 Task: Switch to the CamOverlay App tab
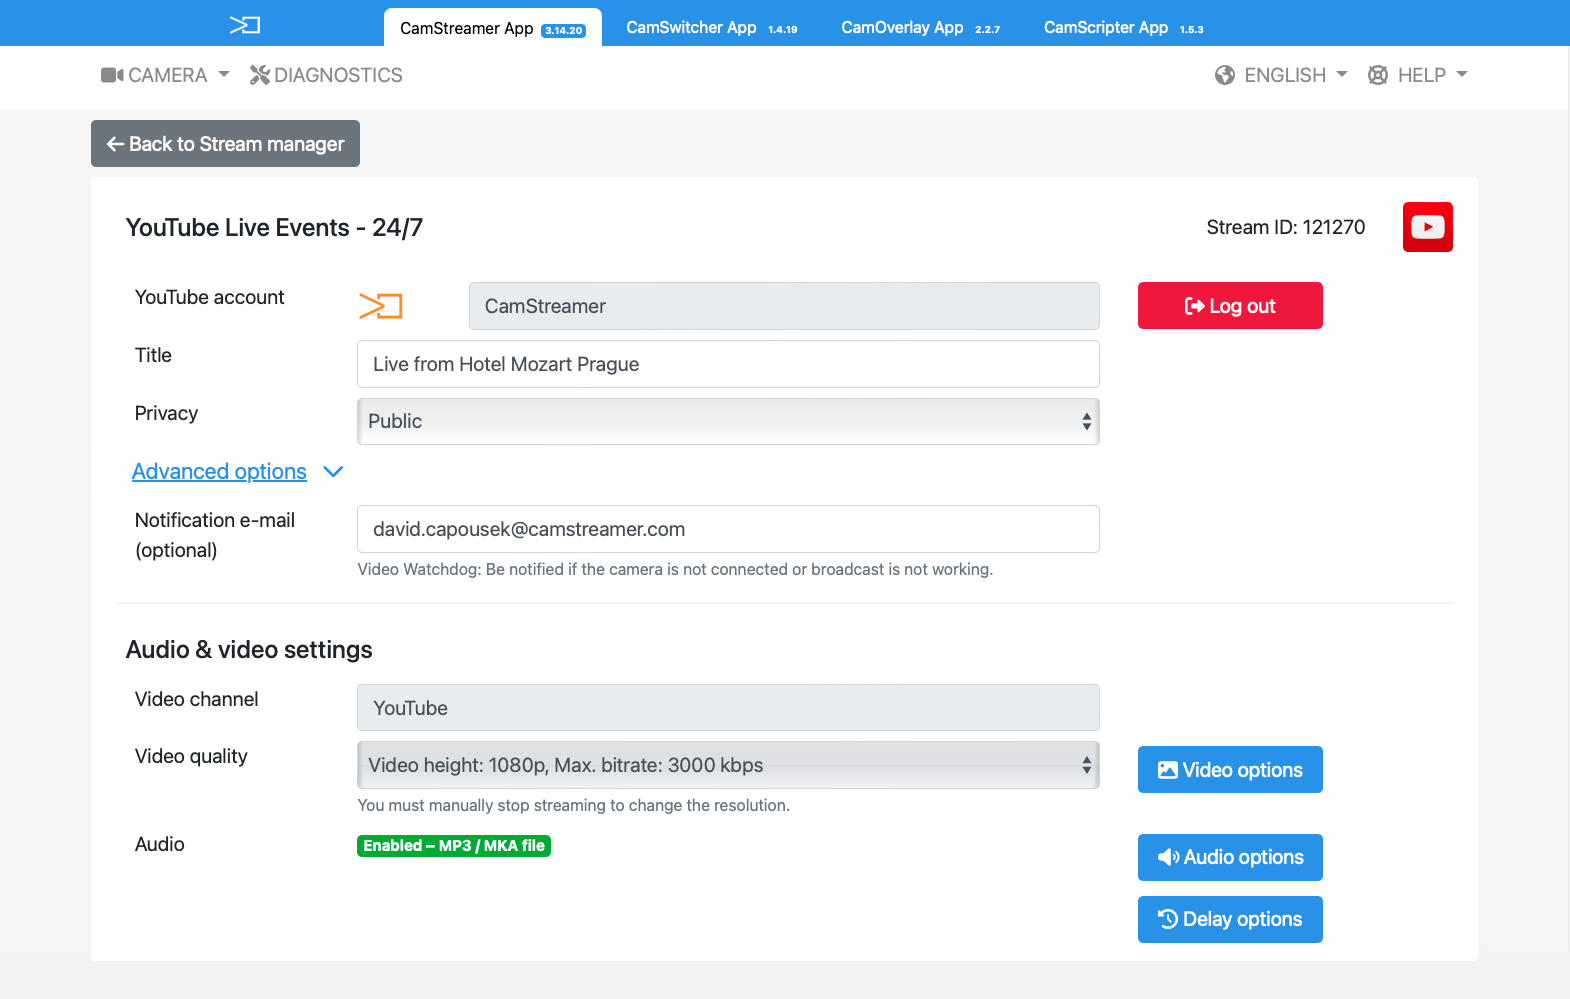[920, 28]
